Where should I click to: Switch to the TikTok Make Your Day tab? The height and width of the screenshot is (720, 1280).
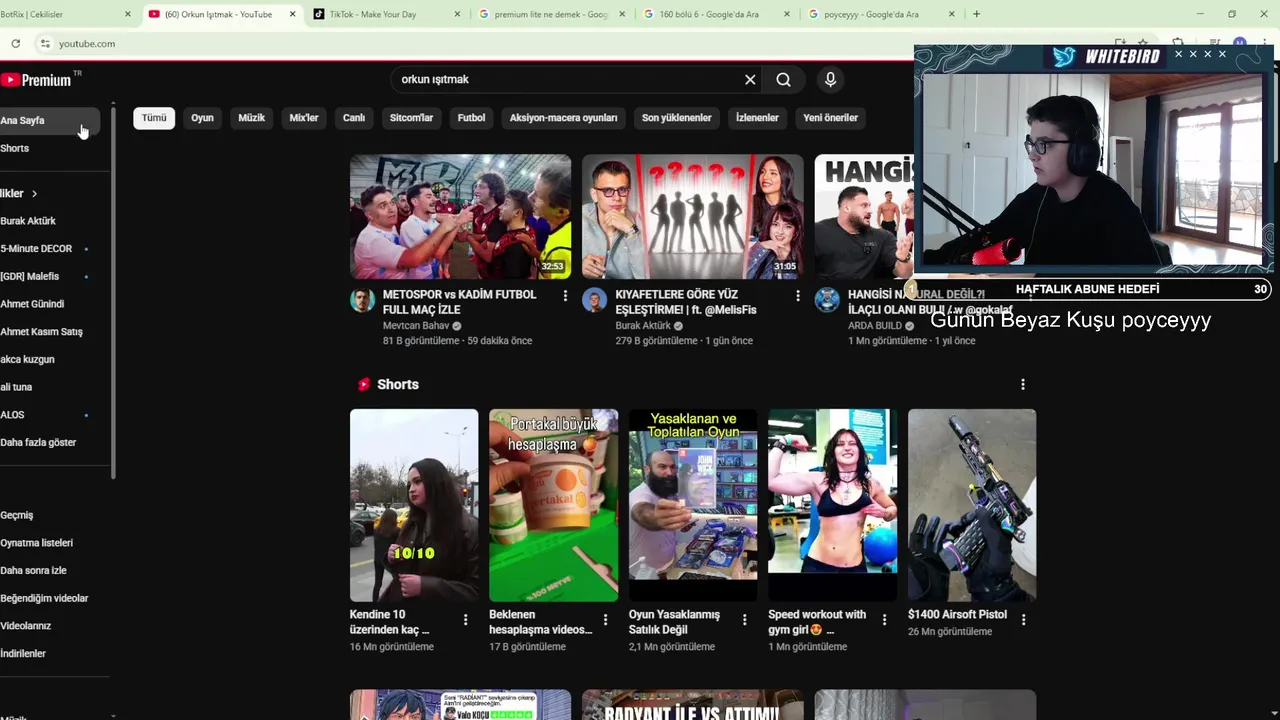[x=387, y=14]
